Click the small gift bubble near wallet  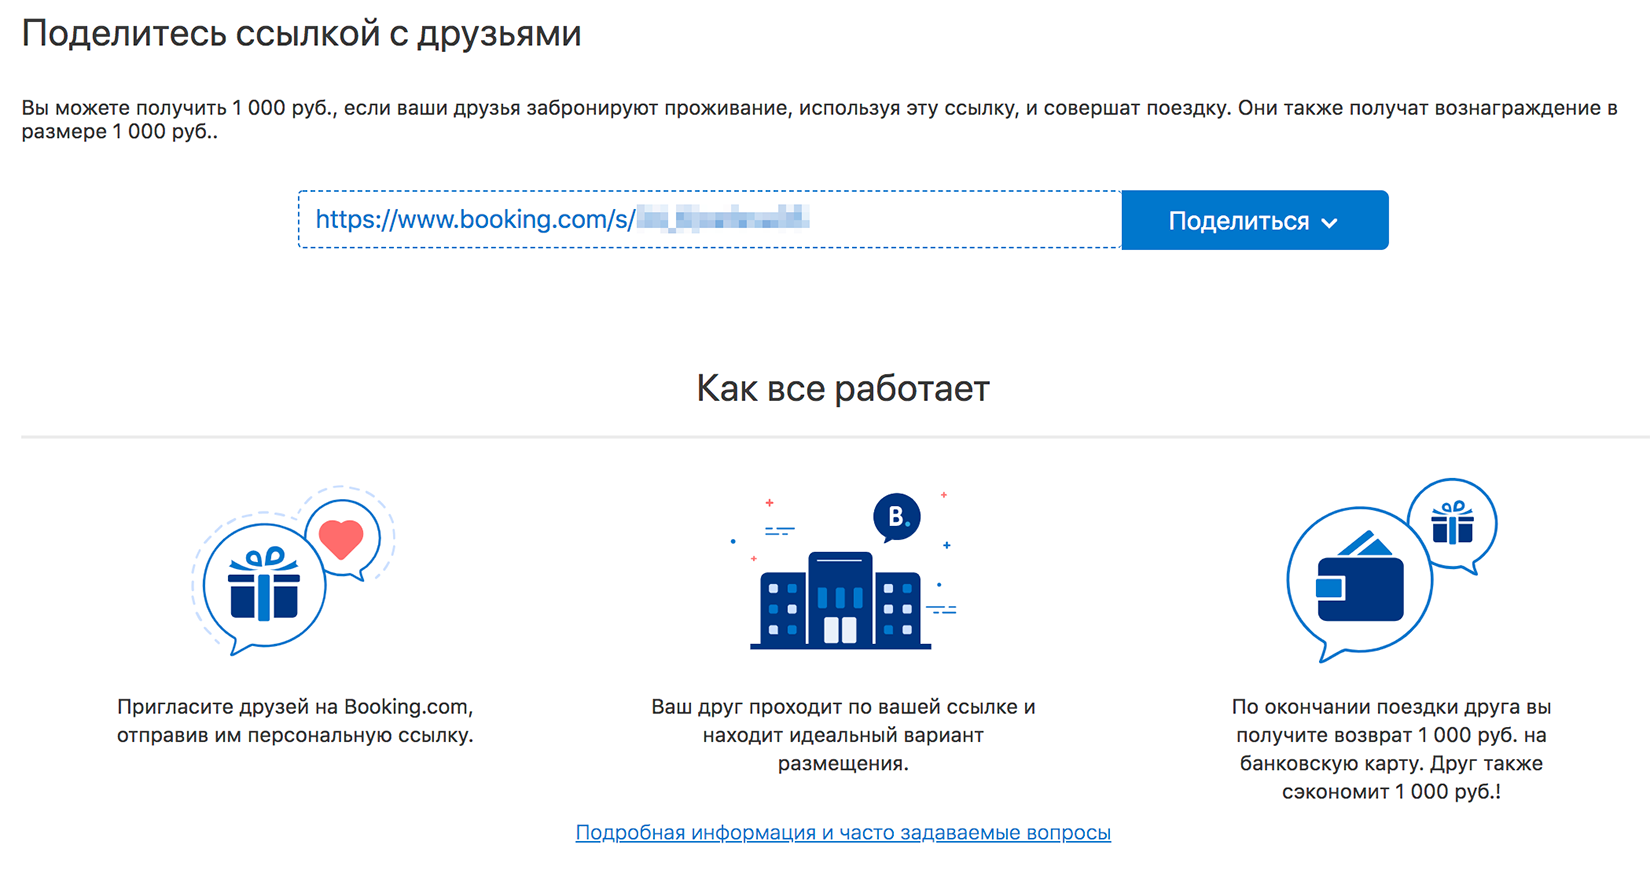[x=1453, y=524]
